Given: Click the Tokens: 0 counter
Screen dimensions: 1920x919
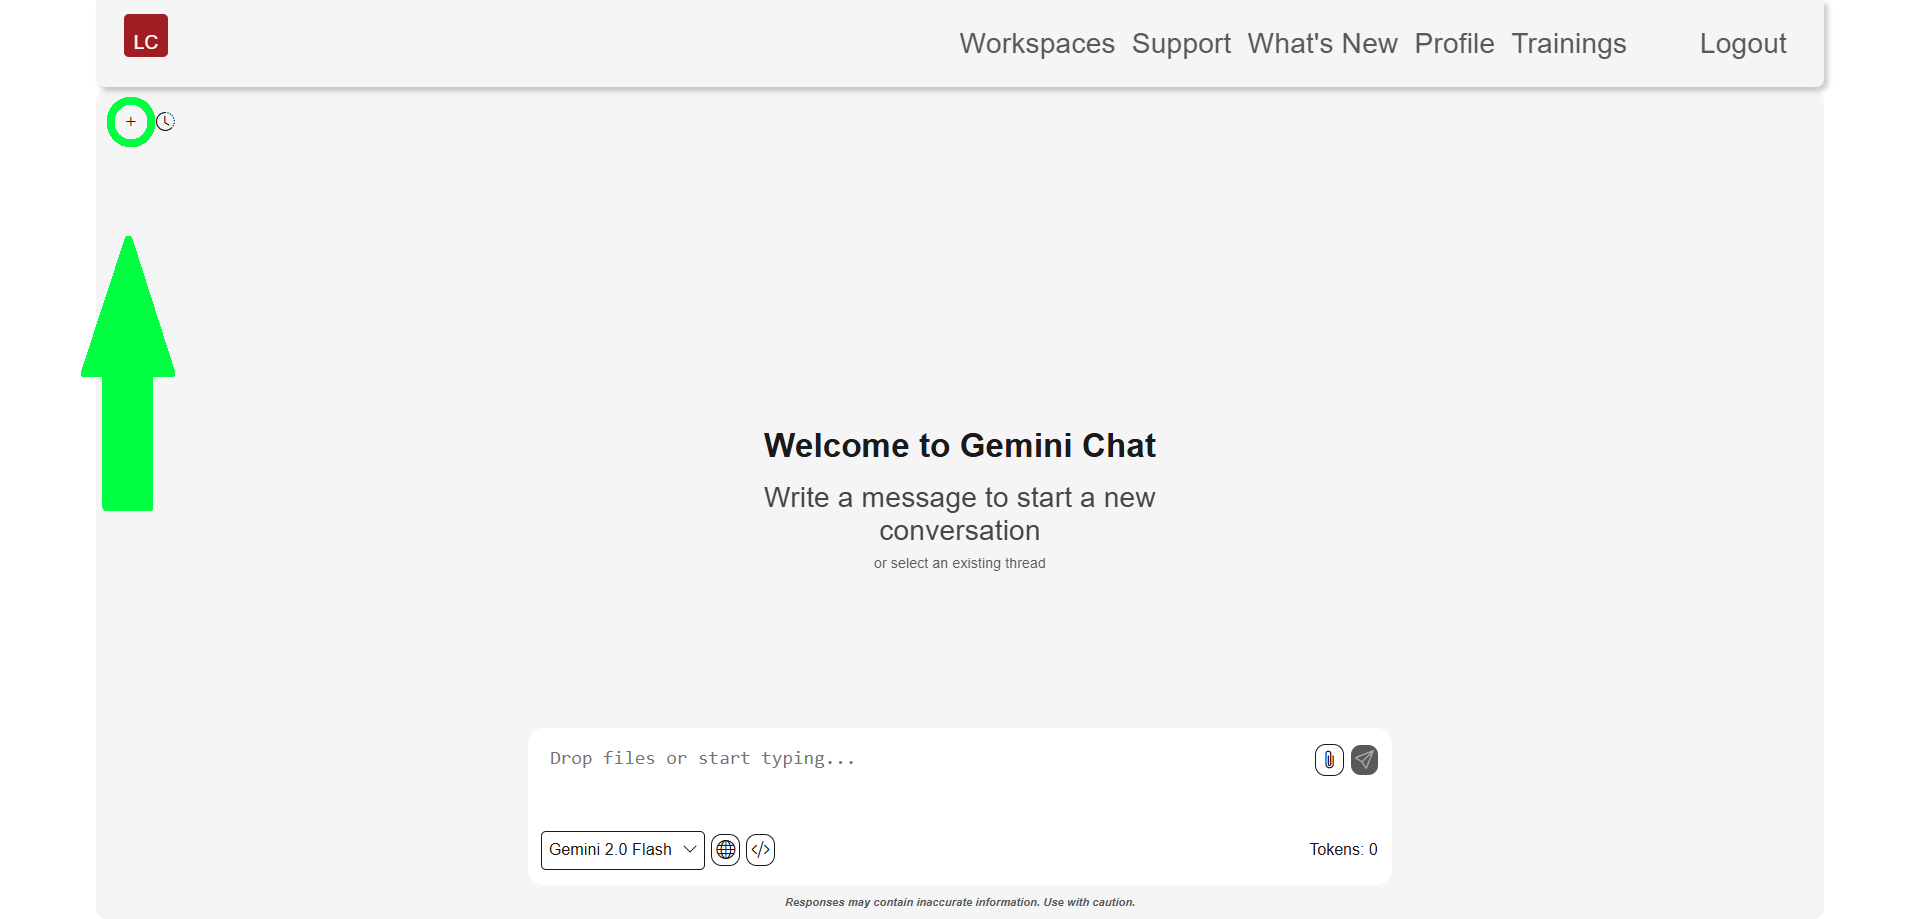Looking at the screenshot, I should [x=1343, y=850].
